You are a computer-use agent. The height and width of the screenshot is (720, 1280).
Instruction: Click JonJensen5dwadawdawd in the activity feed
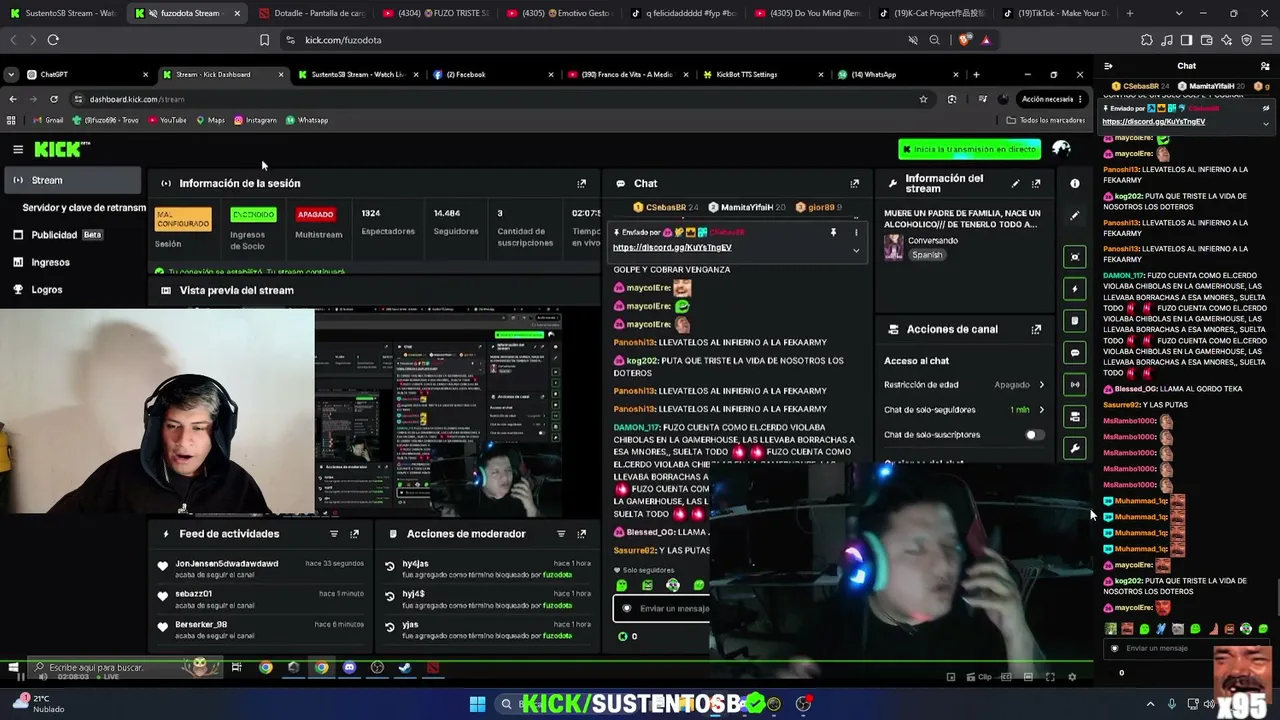click(x=227, y=564)
